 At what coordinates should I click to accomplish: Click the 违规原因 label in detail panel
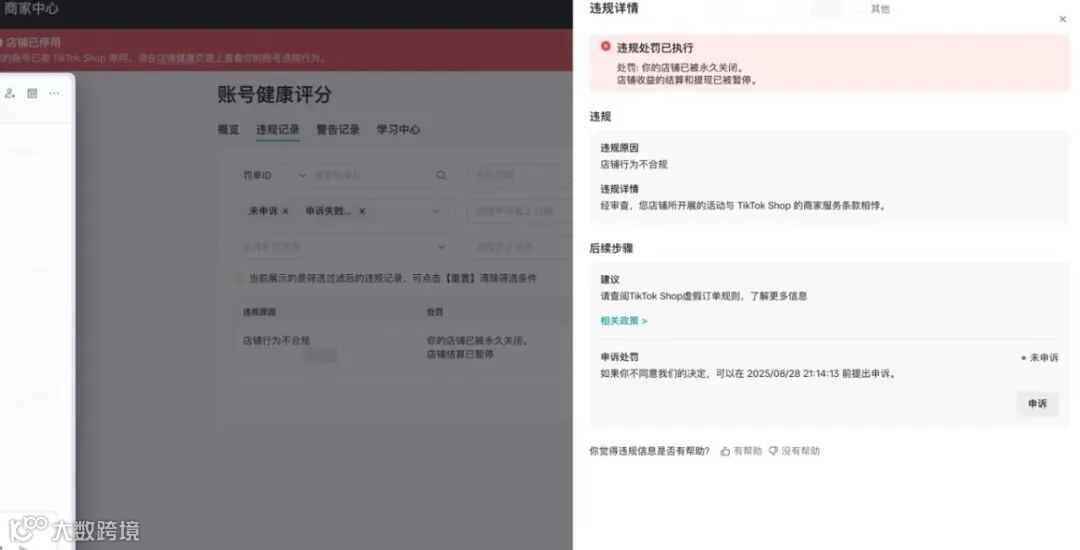pos(619,148)
